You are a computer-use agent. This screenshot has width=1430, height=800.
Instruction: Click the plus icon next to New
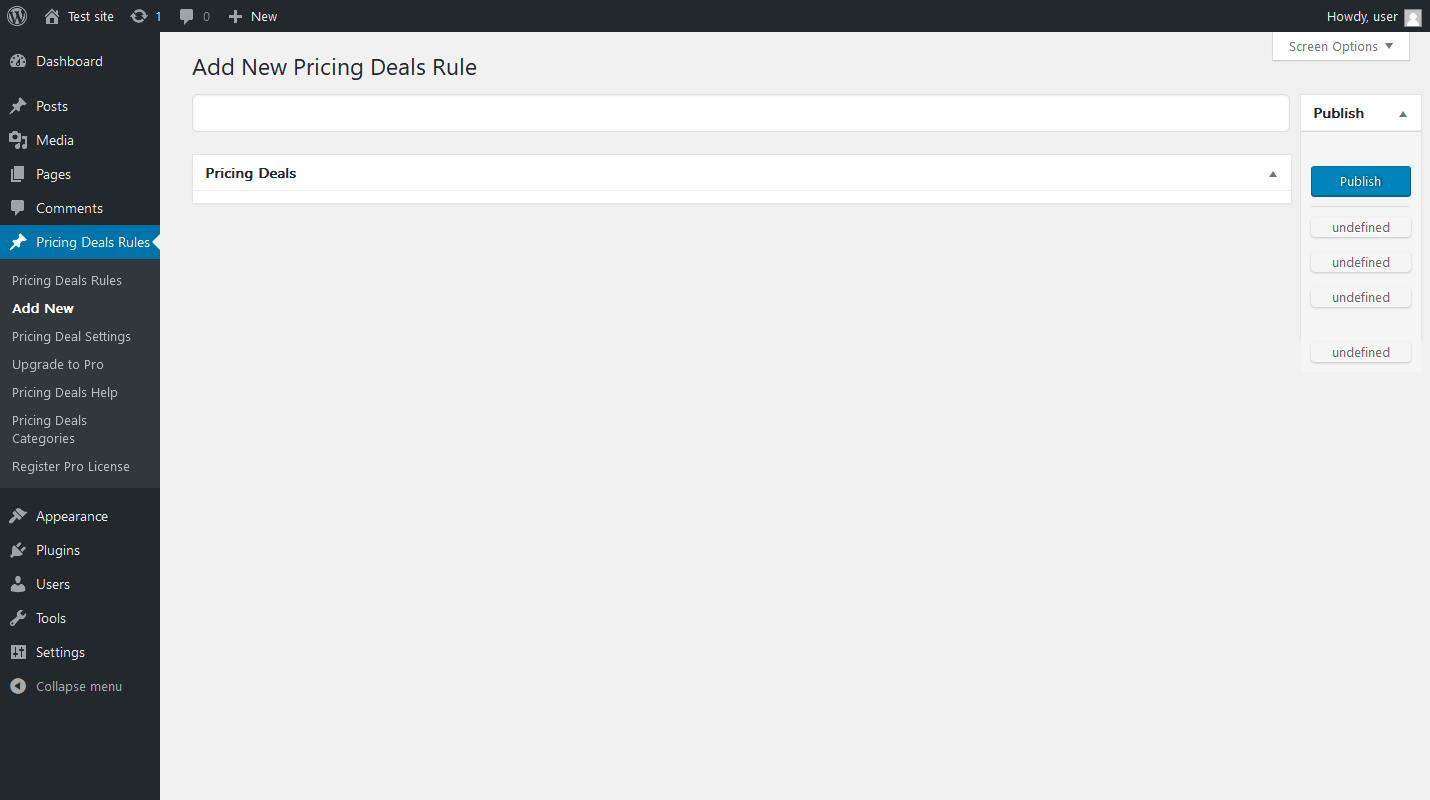click(x=235, y=16)
